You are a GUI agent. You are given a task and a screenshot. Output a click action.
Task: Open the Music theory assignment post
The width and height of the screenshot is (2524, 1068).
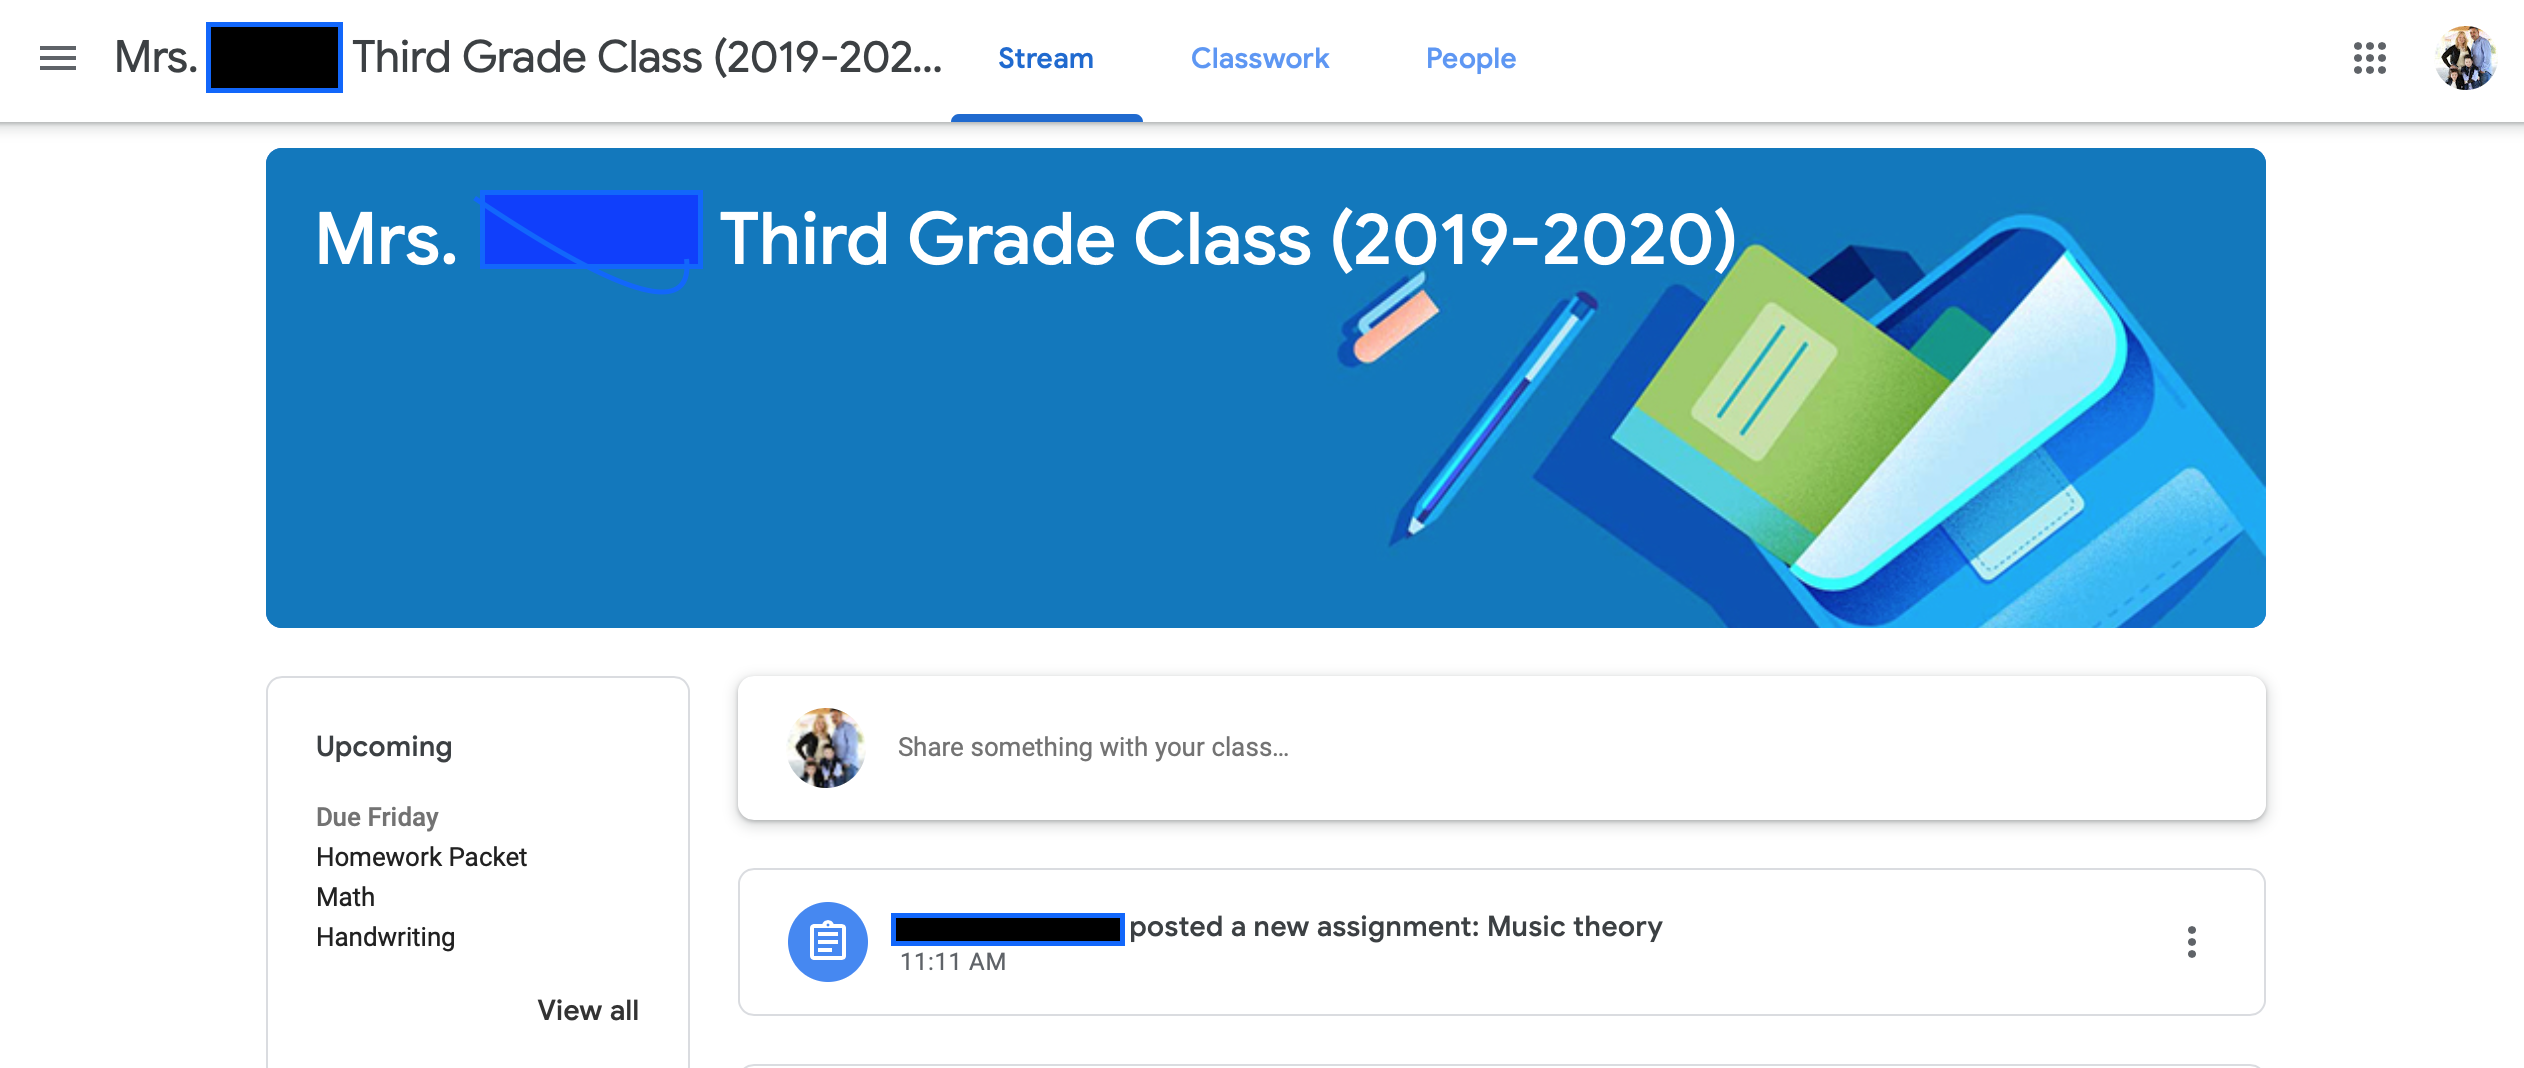click(x=1501, y=942)
